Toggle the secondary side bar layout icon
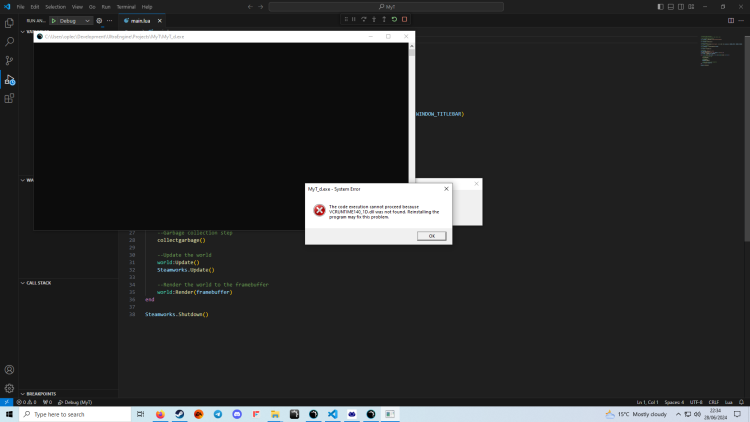750x422 pixels. [x=681, y=7]
